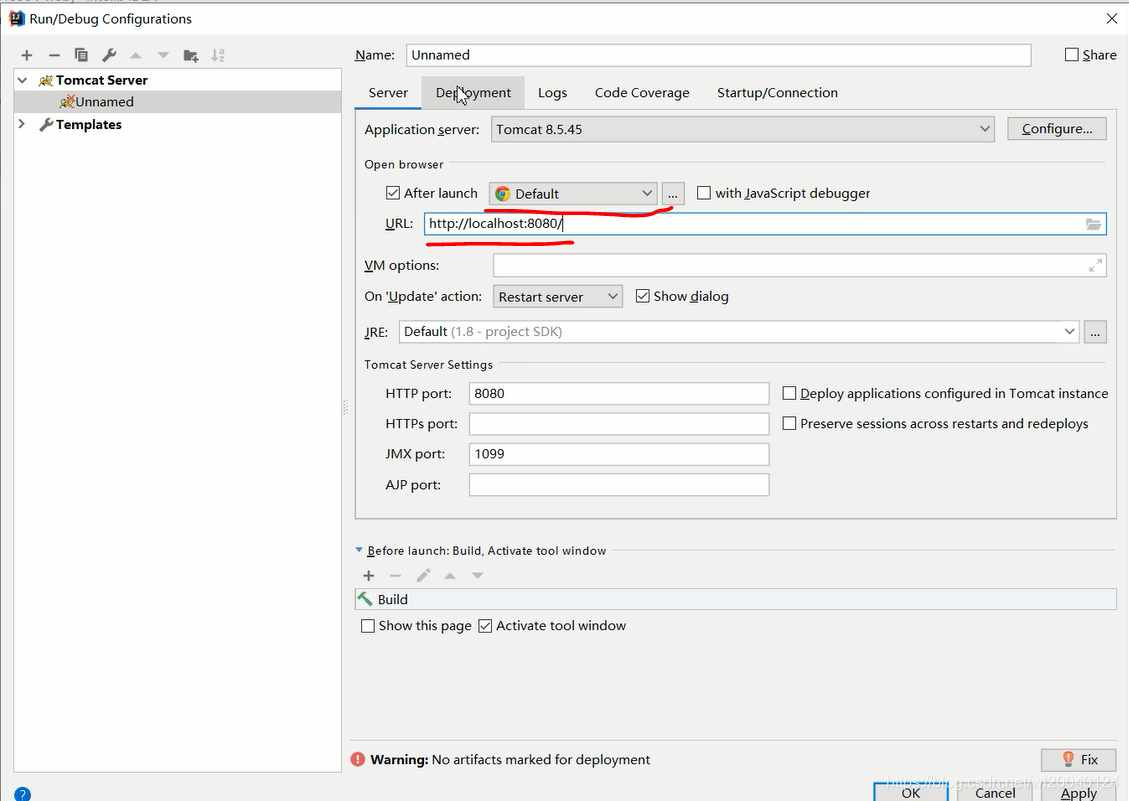Enable Deploy applications configured in Tomcat instance
Screen dimensions: 1129x801
[789, 393]
